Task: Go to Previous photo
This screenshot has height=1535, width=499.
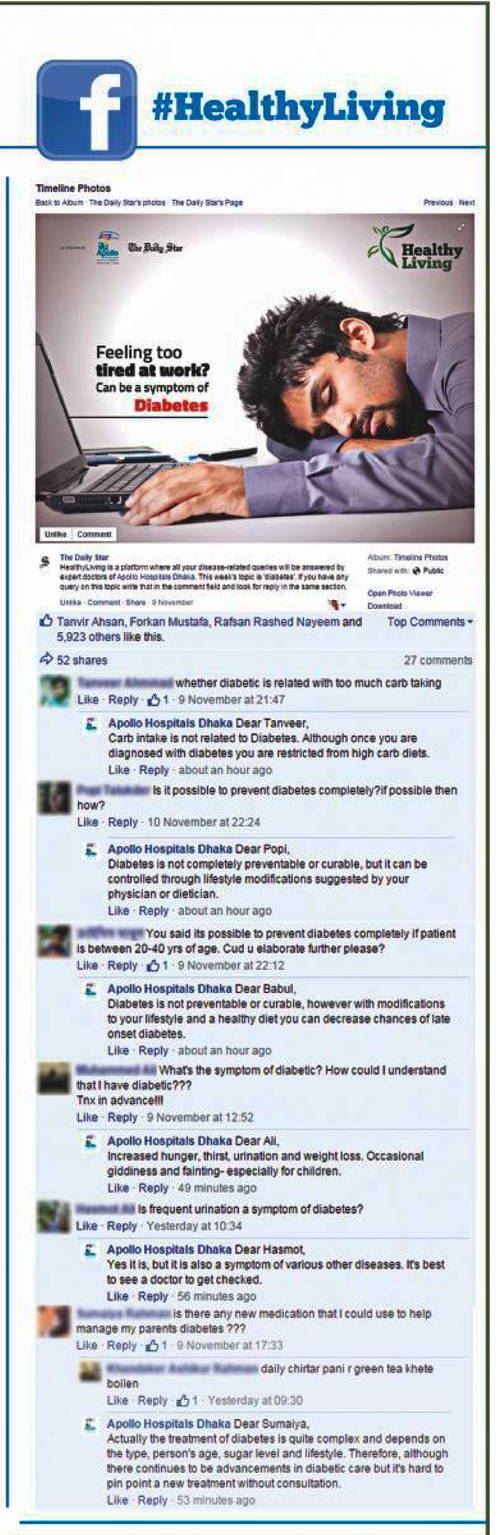Action: [438, 202]
